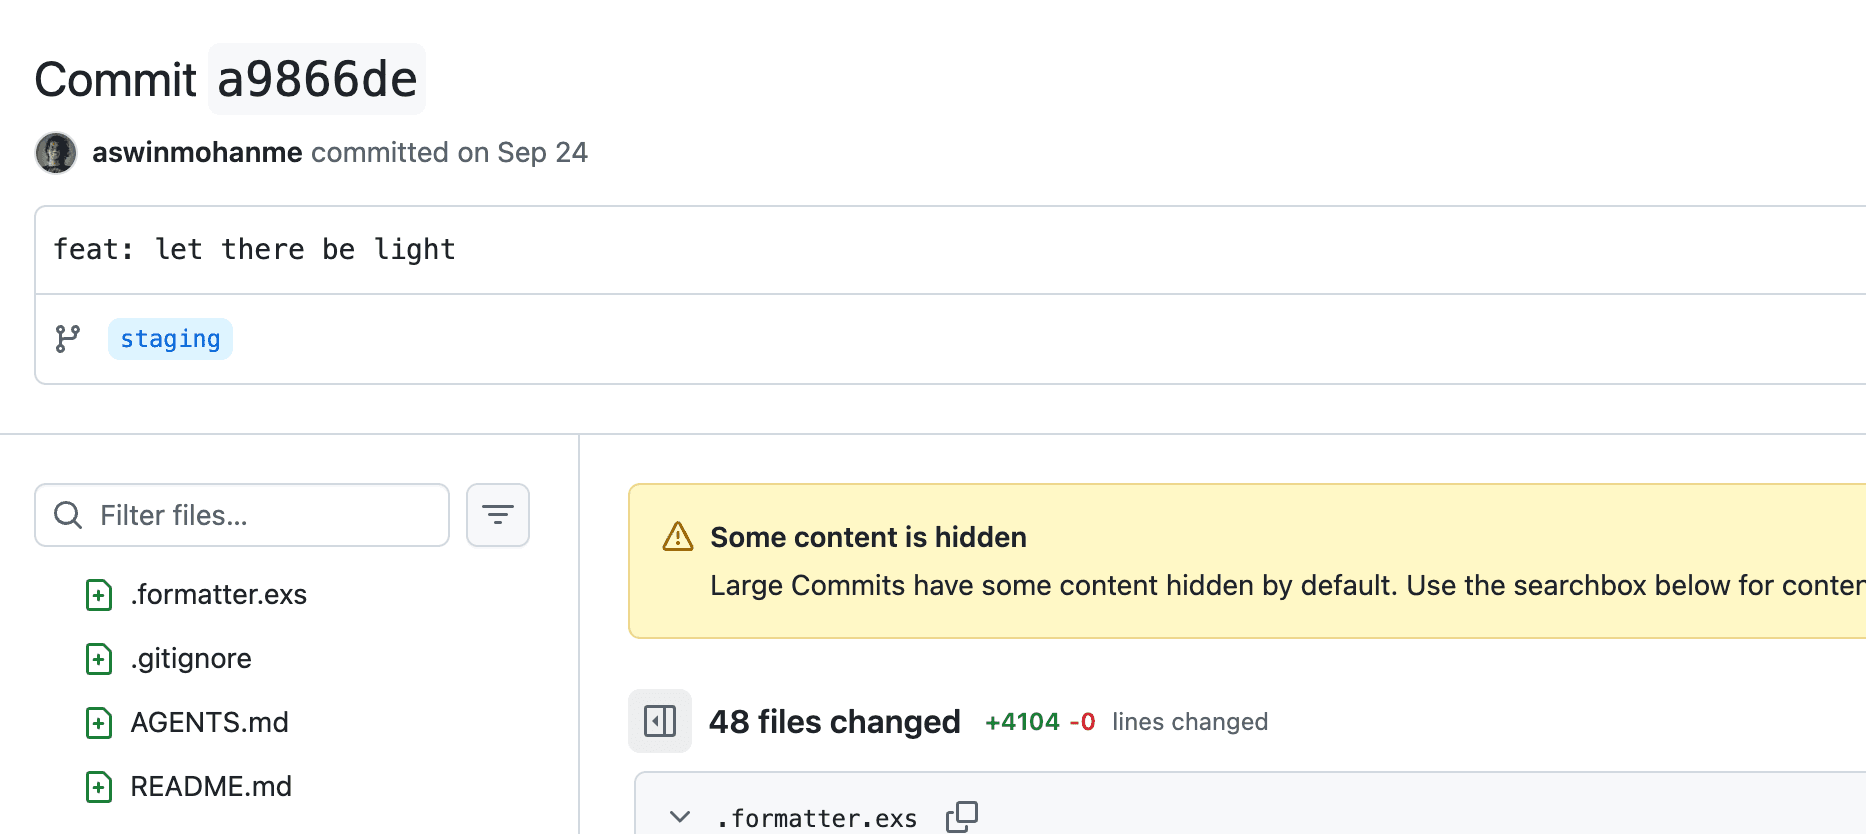Select .gitignore in the file tree

click(191, 659)
